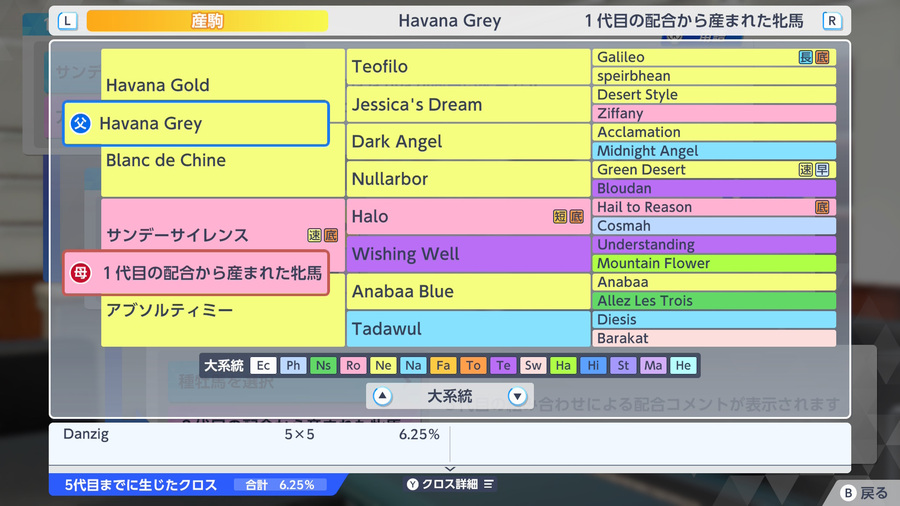The width and height of the screenshot is (900, 506).
Task: Click the B 戻る back button
Action: click(864, 493)
